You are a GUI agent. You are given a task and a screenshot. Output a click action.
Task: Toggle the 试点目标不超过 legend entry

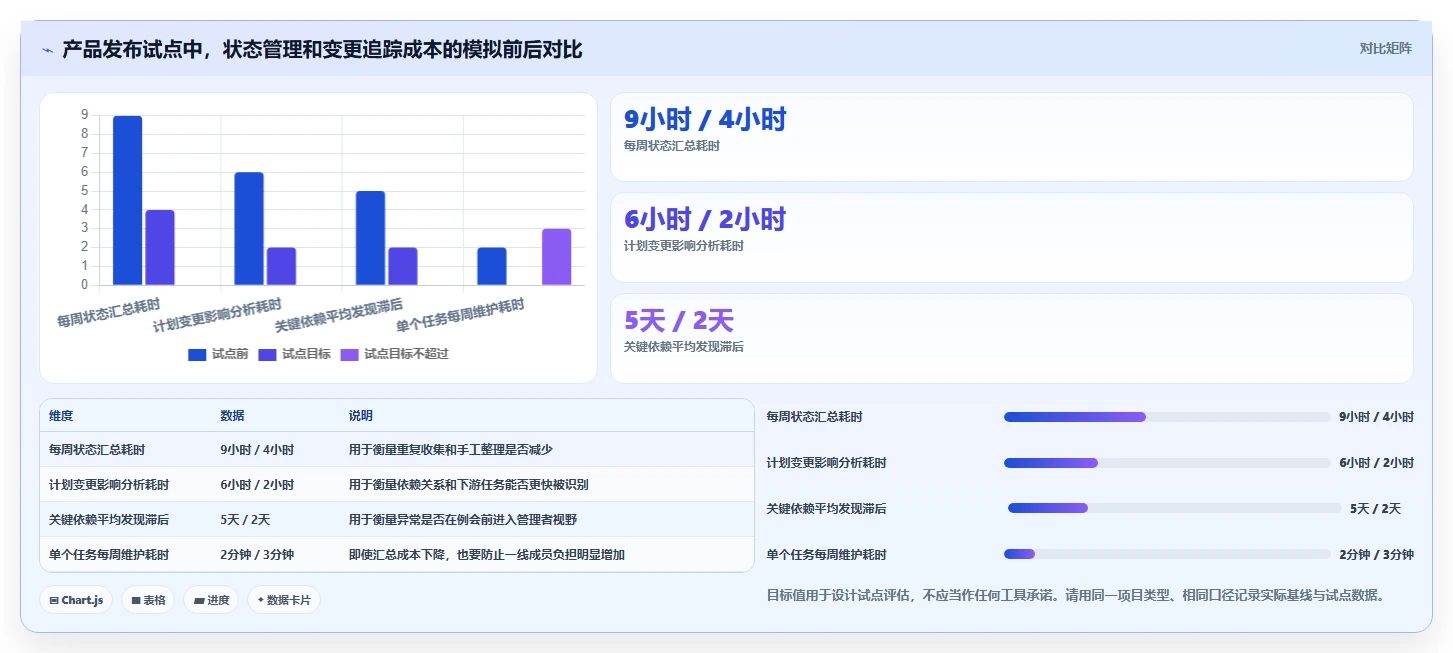[x=394, y=354]
